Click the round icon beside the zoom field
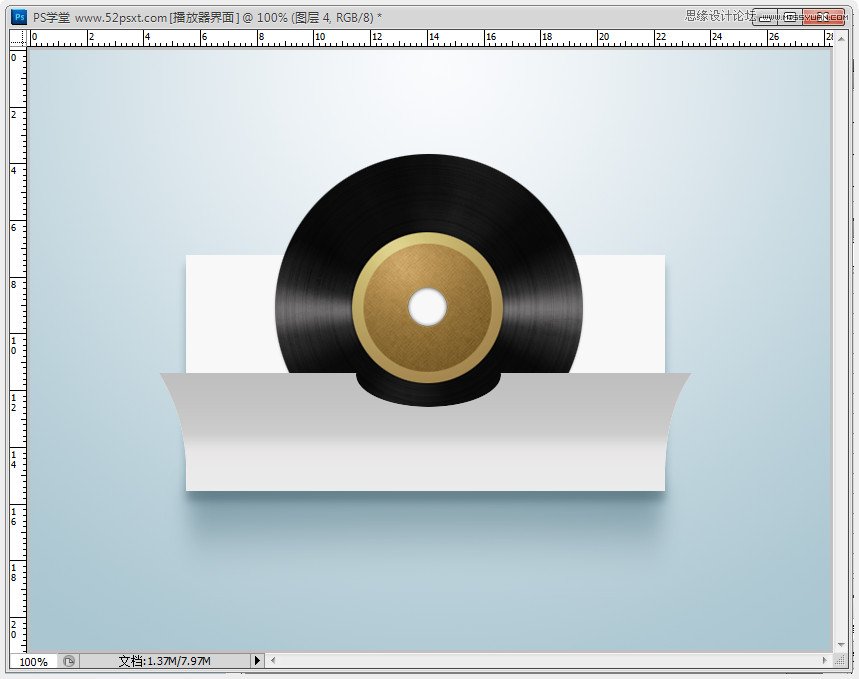The width and height of the screenshot is (859, 679). pos(69,661)
